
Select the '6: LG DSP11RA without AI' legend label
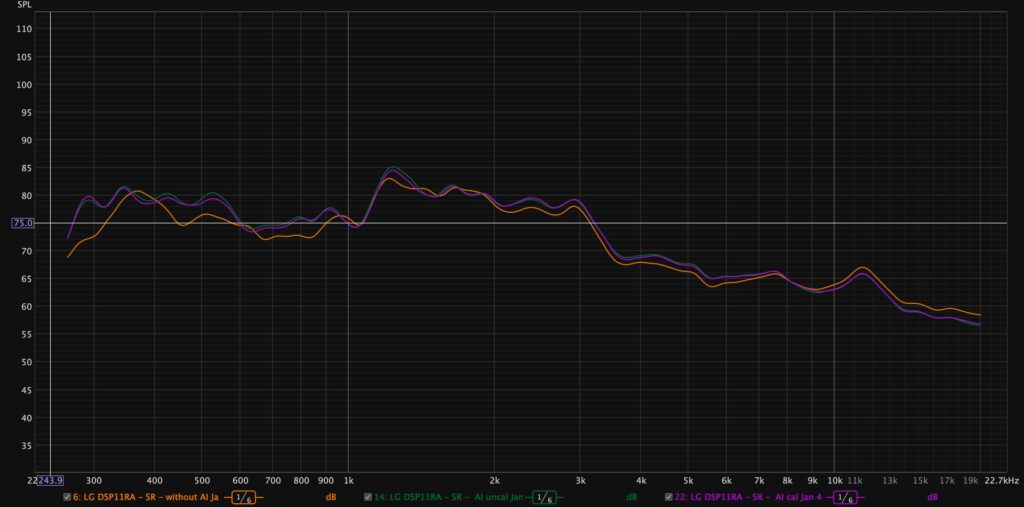point(146,497)
